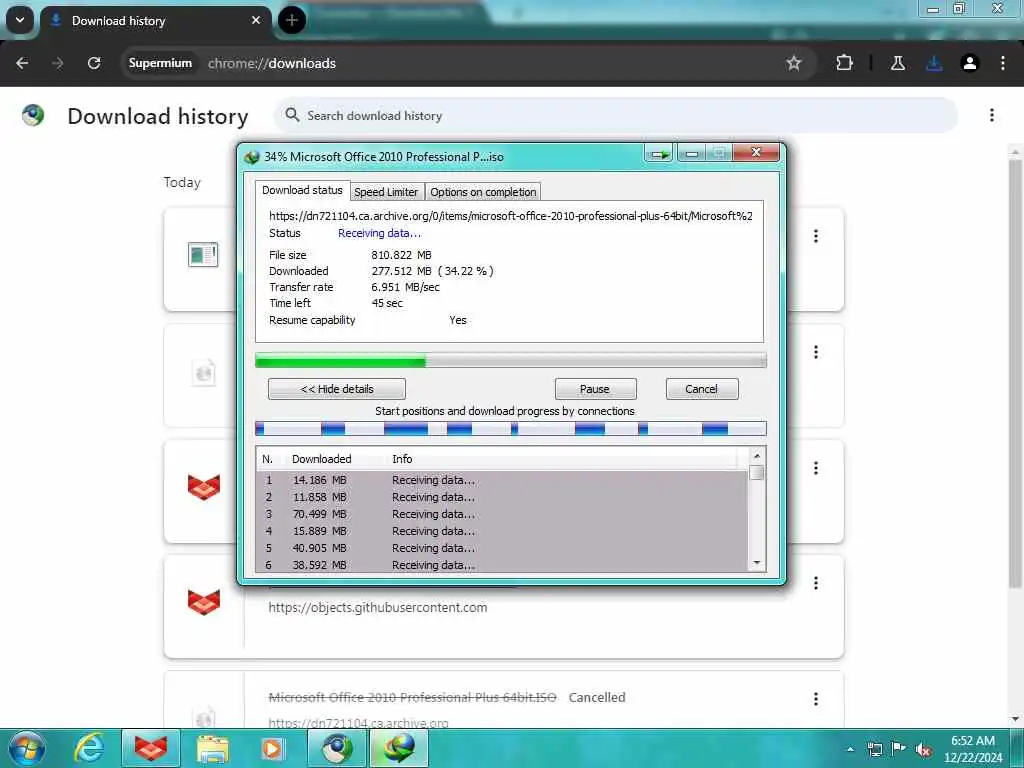
Task: Pause the IDM download
Action: [x=595, y=389]
